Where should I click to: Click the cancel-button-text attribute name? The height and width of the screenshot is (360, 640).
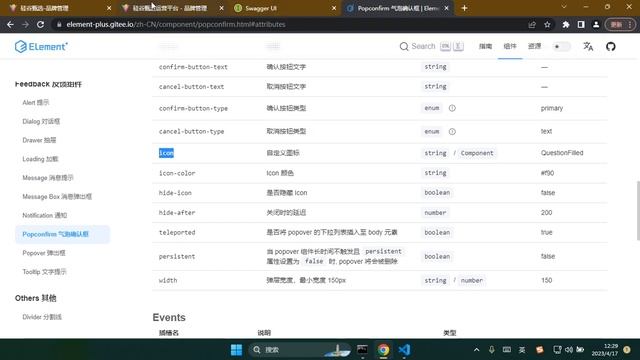[191, 87]
